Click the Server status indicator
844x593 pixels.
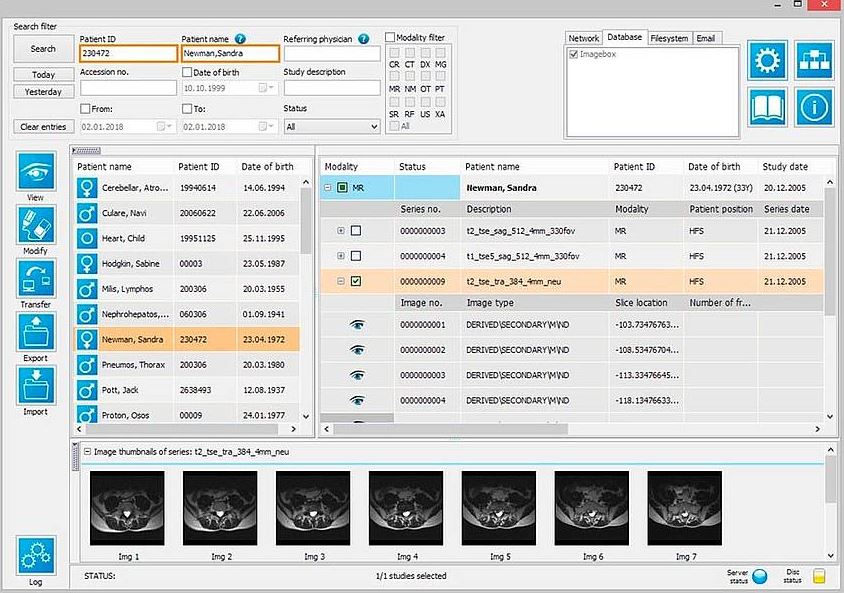(x=759, y=576)
